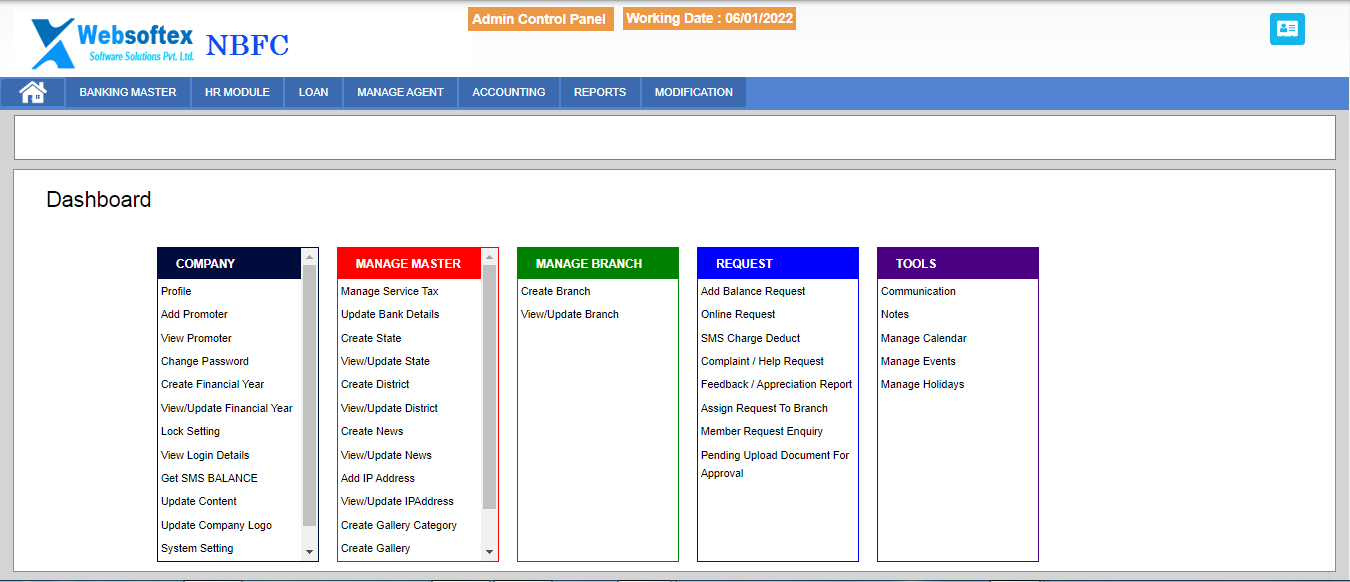Viewport: 1350px width, 582px height.
Task: Open Create News
Action: 372,431
